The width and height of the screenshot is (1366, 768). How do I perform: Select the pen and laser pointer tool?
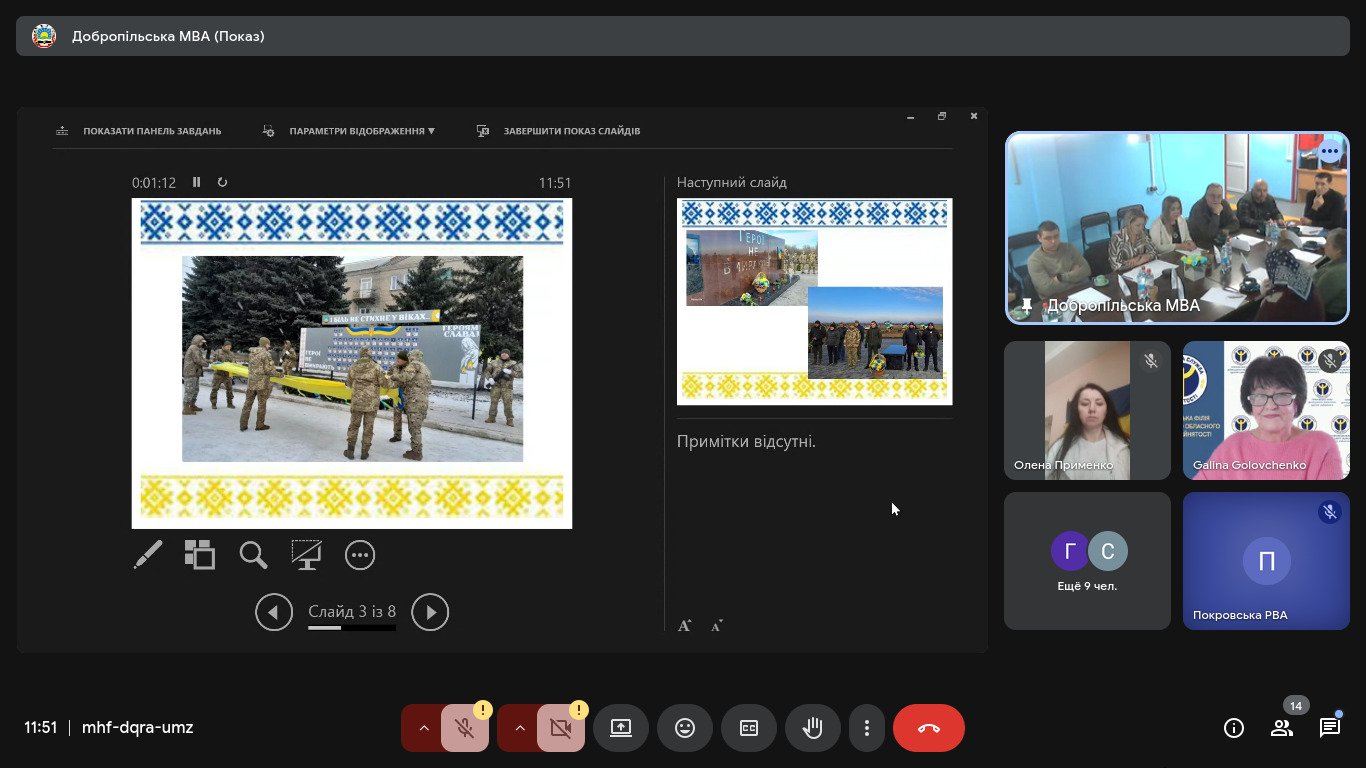148,555
